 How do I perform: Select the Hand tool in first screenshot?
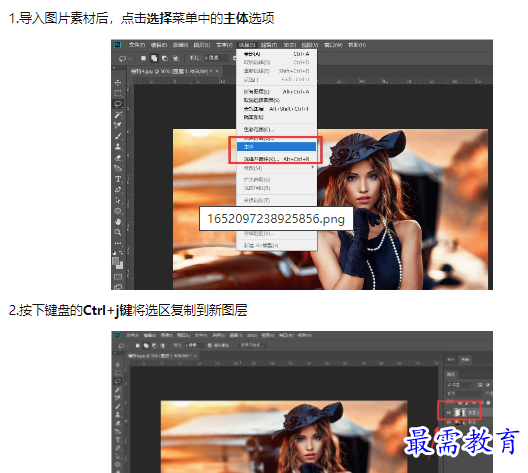pyautogui.click(x=118, y=222)
